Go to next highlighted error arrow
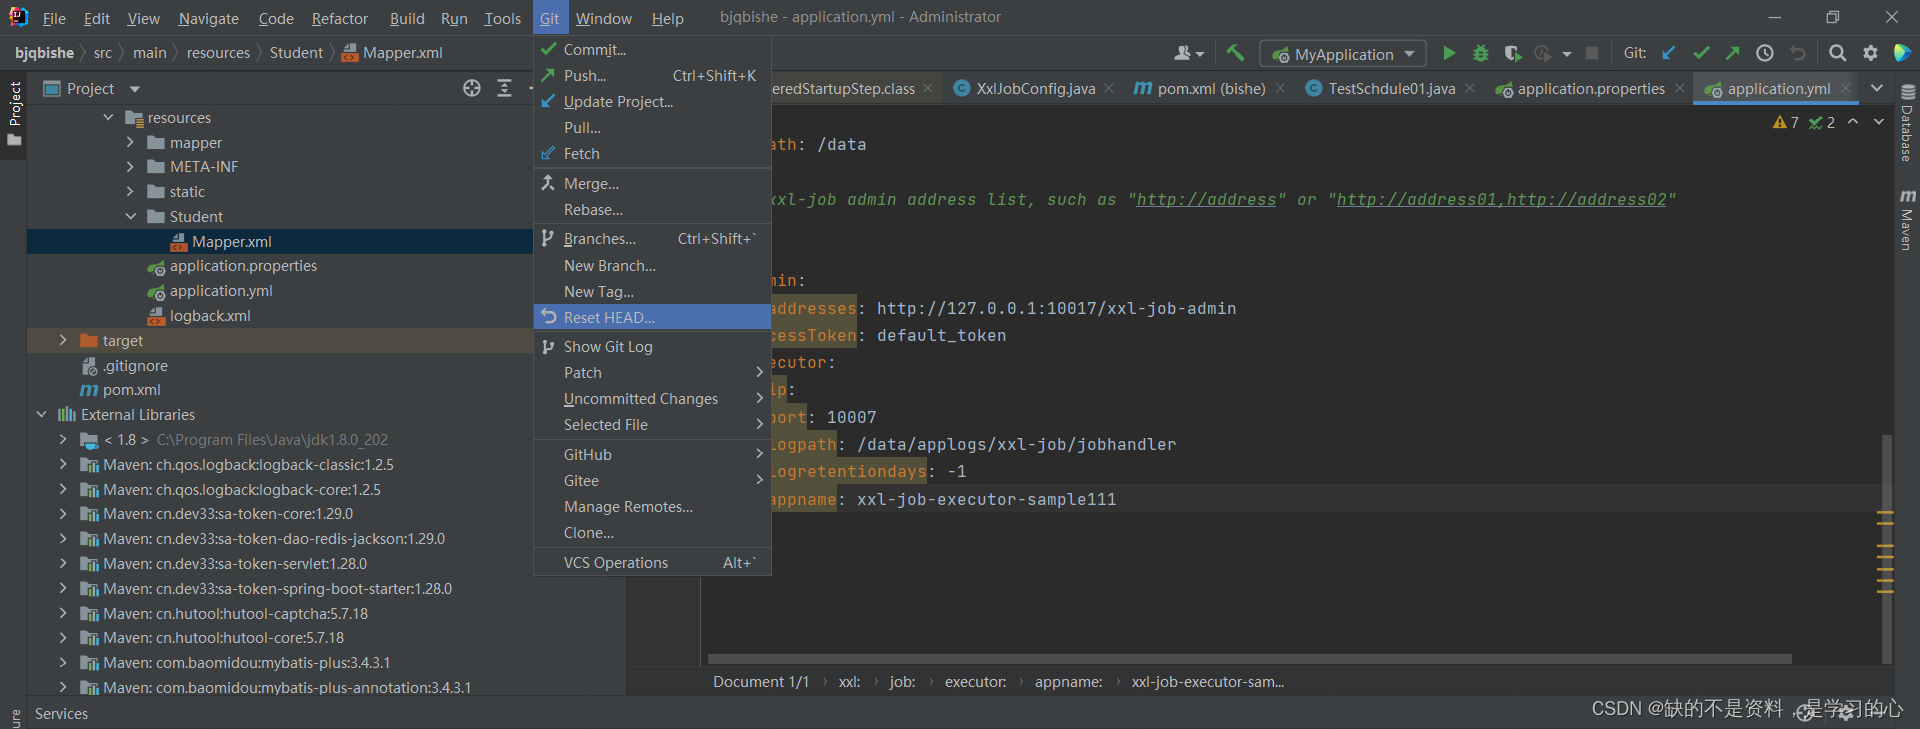Screen dimensions: 1920x729 [x=1879, y=121]
